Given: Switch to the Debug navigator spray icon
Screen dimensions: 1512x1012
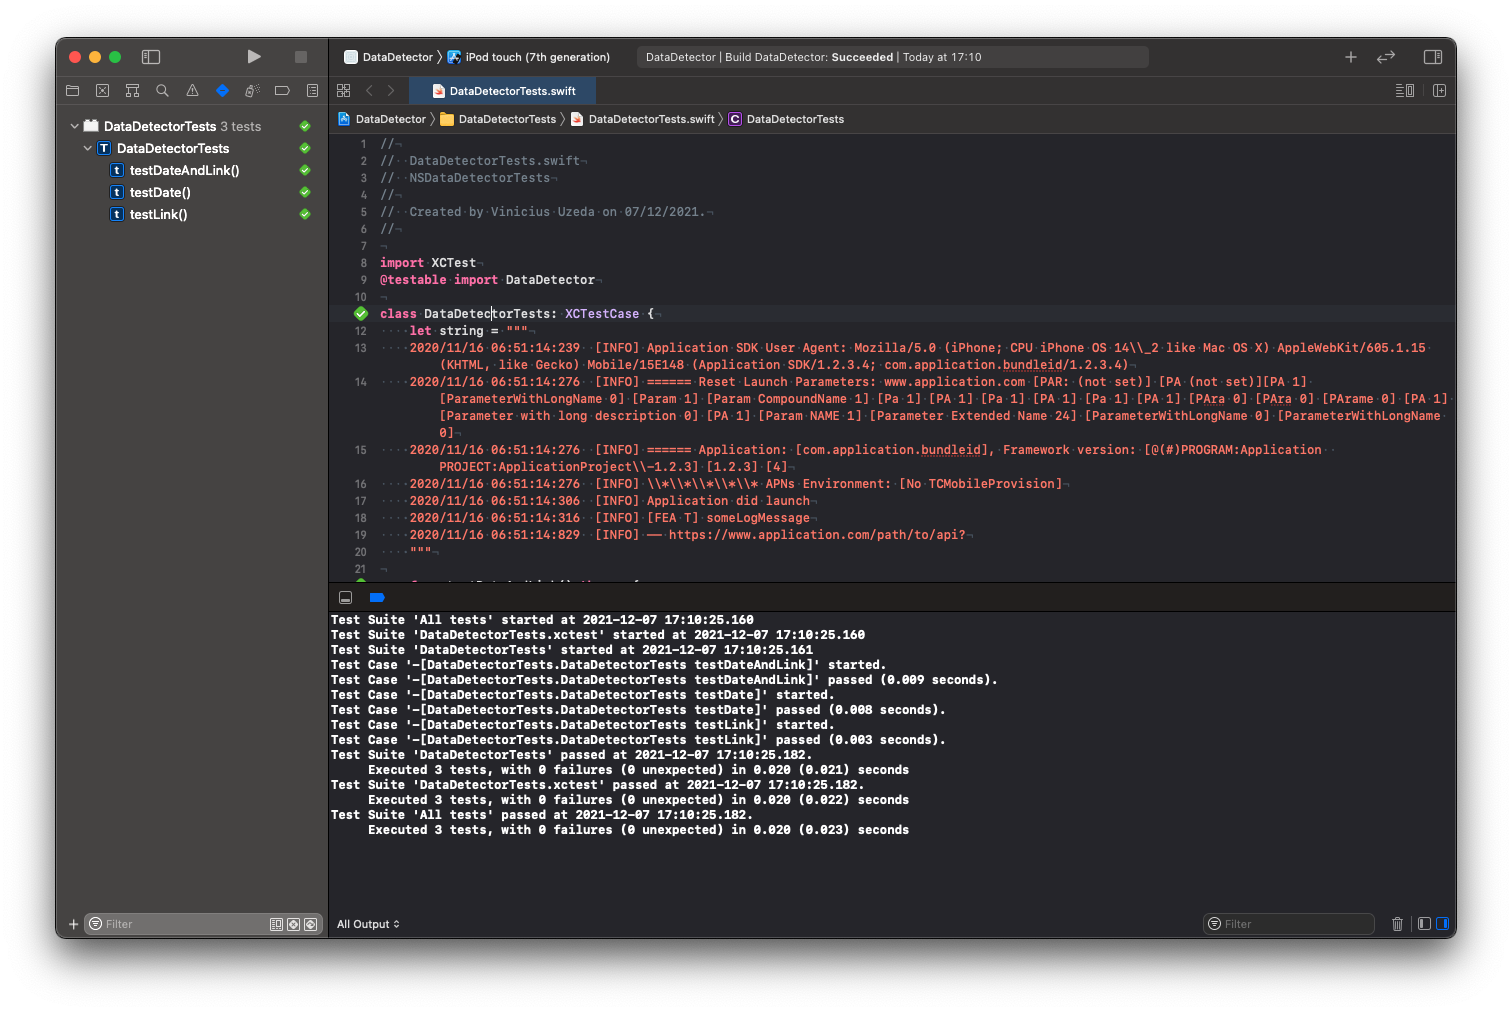Looking at the screenshot, I should (x=252, y=91).
